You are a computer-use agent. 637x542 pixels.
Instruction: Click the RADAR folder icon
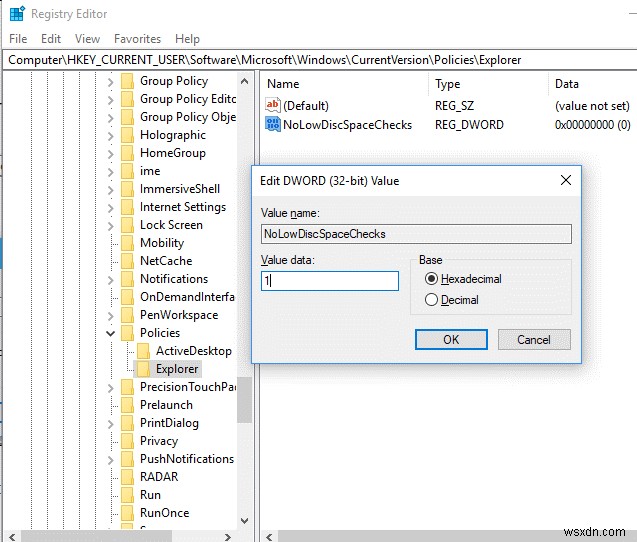(128, 477)
